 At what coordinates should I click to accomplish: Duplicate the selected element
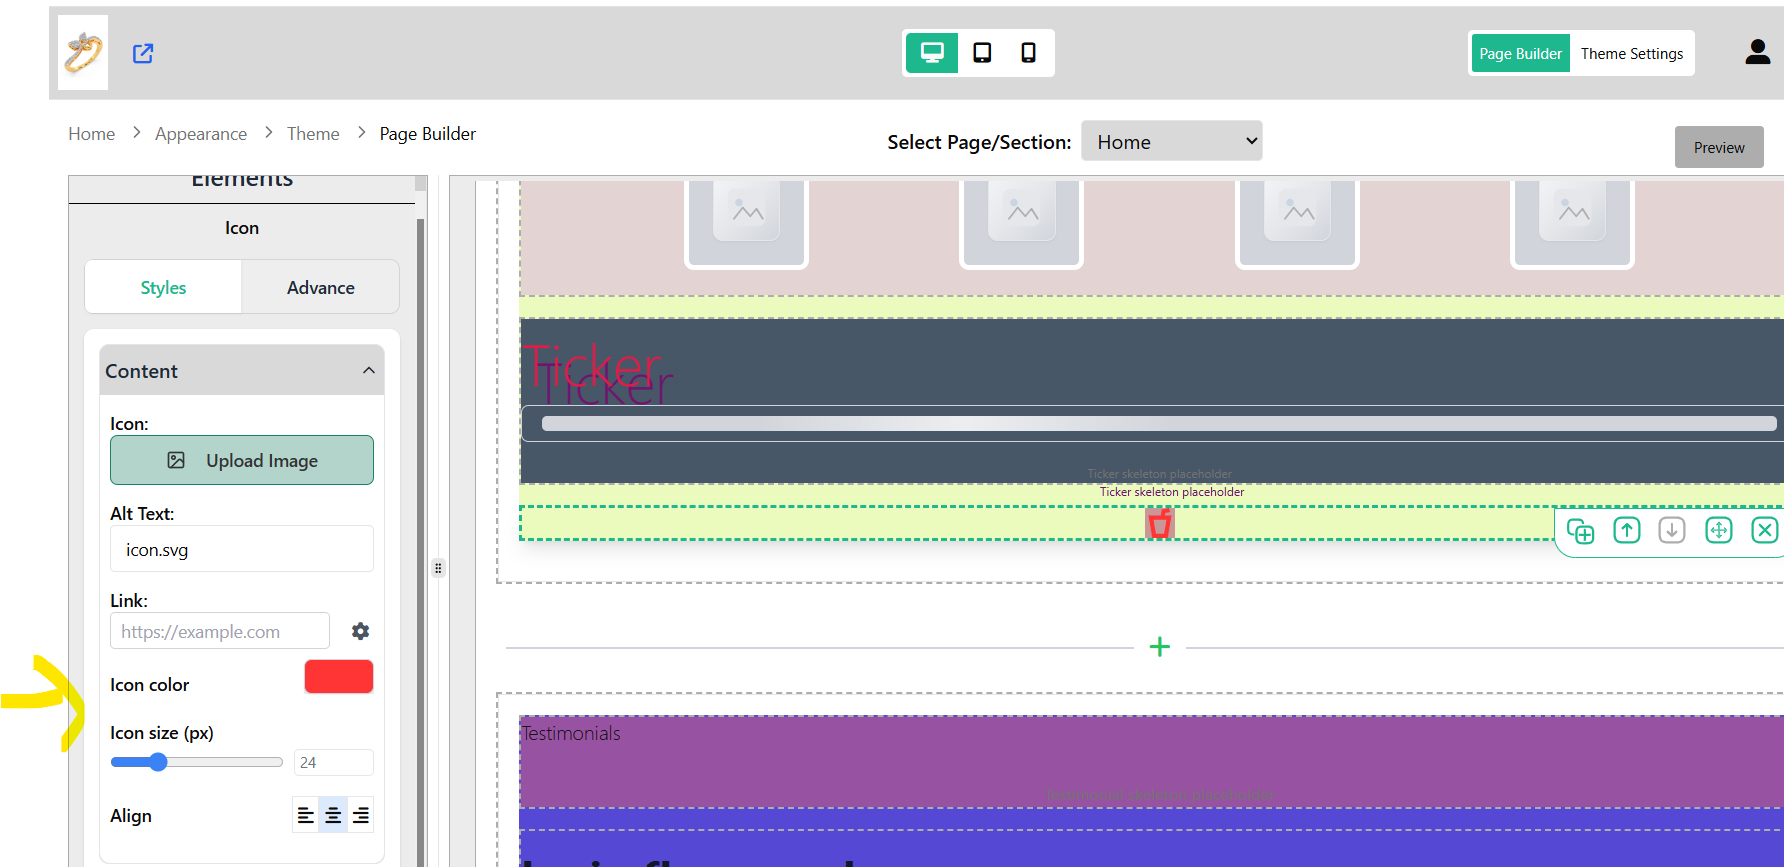[1581, 530]
